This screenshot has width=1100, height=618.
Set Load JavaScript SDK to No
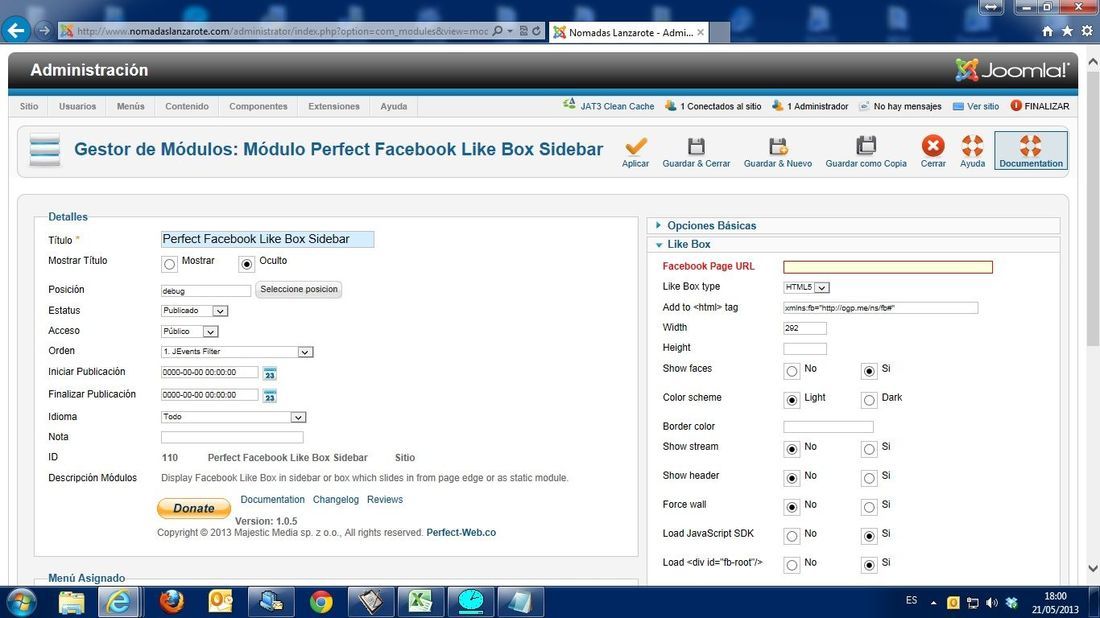click(x=792, y=536)
